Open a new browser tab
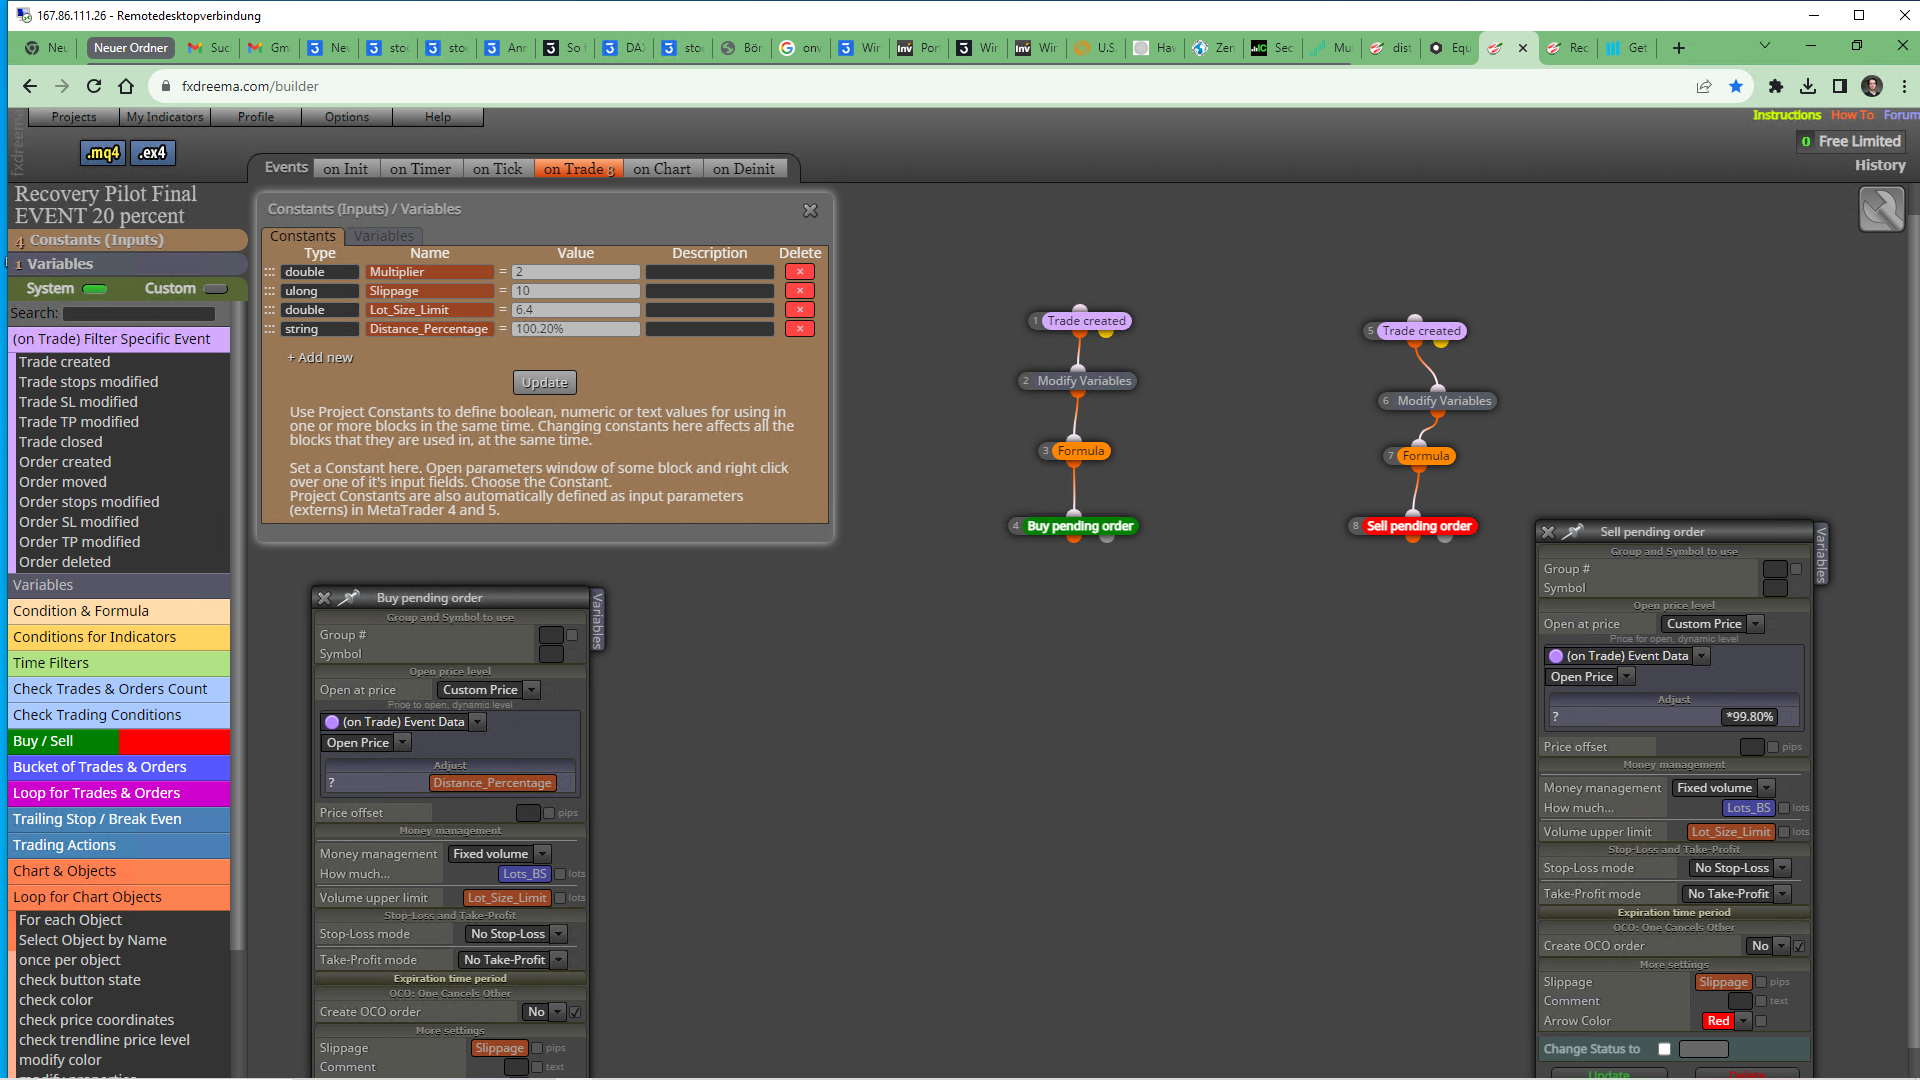The height and width of the screenshot is (1080, 1920). pyautogui.click(x=1679, y=48)
